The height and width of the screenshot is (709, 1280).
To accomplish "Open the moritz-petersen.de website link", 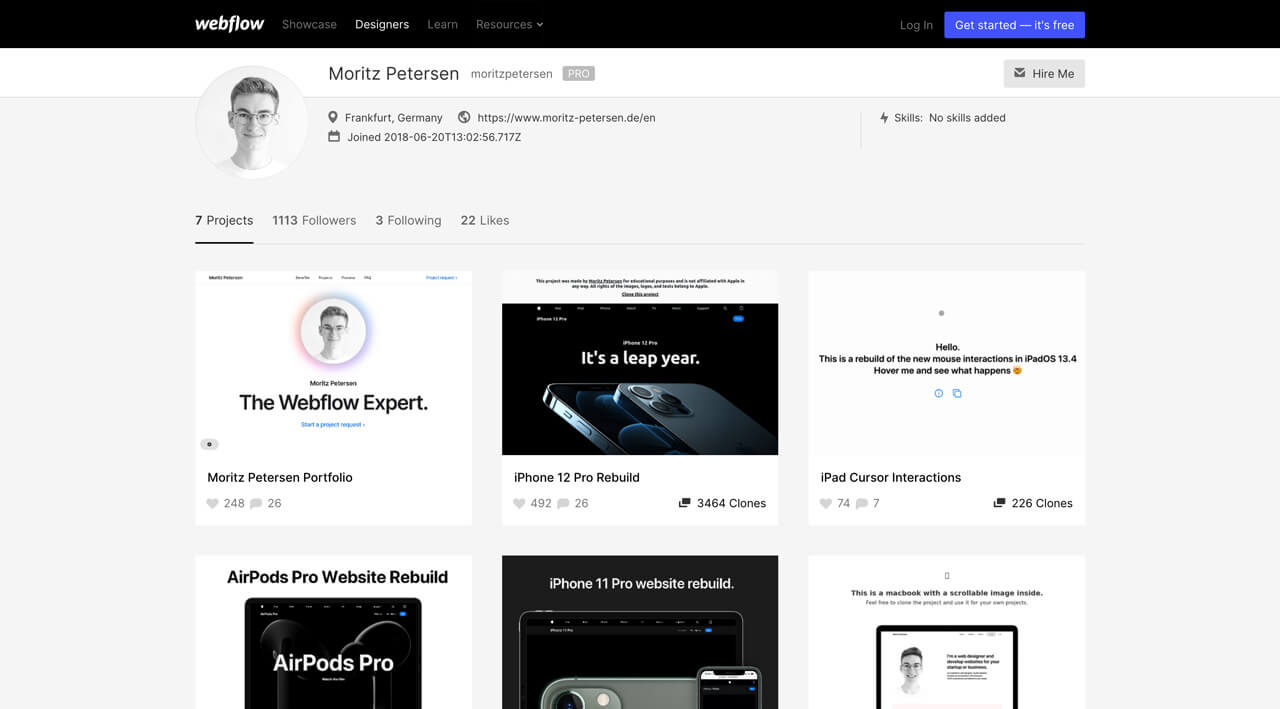I will (x=566, y=117).
